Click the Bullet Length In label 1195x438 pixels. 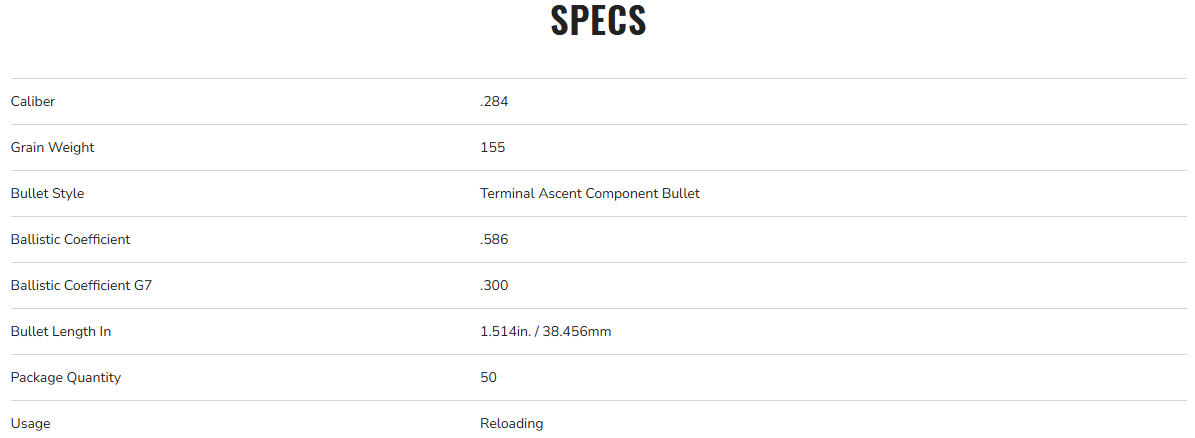coord(60,331)
